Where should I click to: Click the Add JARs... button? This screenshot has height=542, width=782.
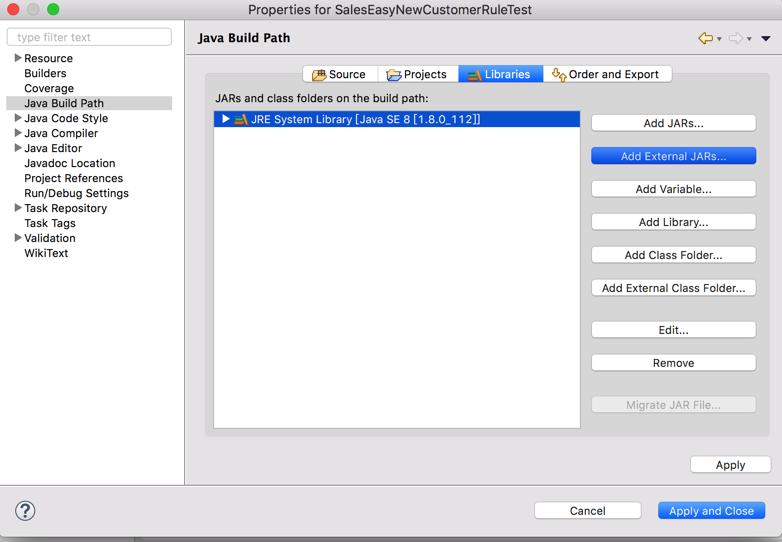(x=673, y=123)
